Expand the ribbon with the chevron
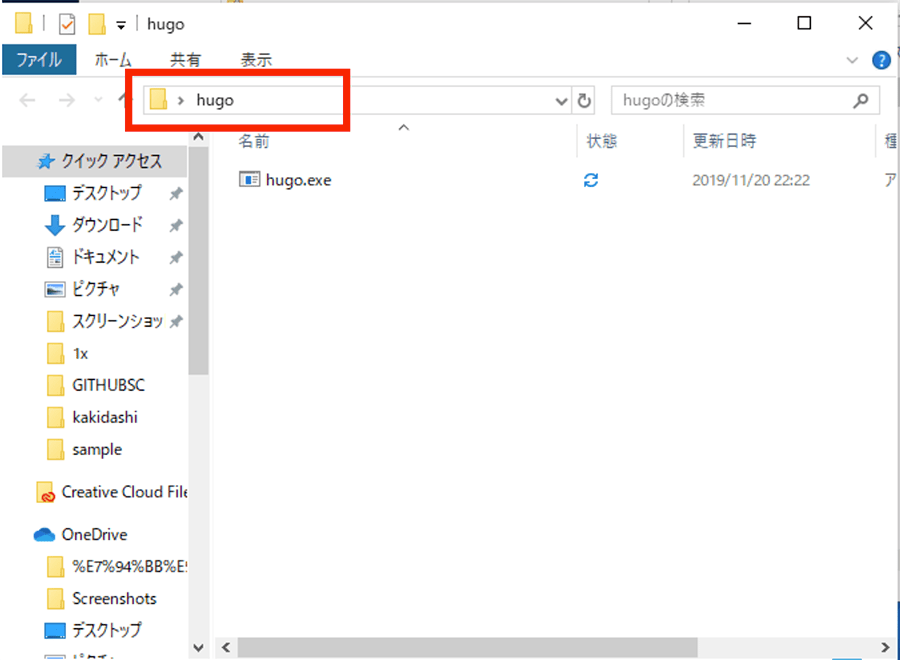Viewport: 900px width, 660px height. point(852,60)
